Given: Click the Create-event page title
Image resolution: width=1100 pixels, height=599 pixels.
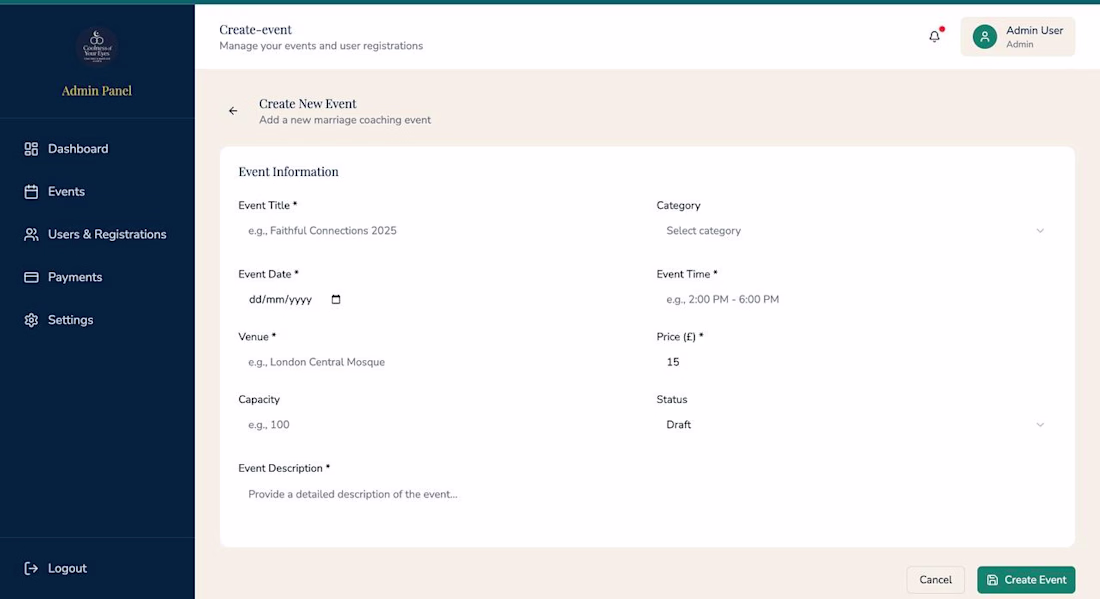Looking at the screenshot, I should (x=255, y=29).
